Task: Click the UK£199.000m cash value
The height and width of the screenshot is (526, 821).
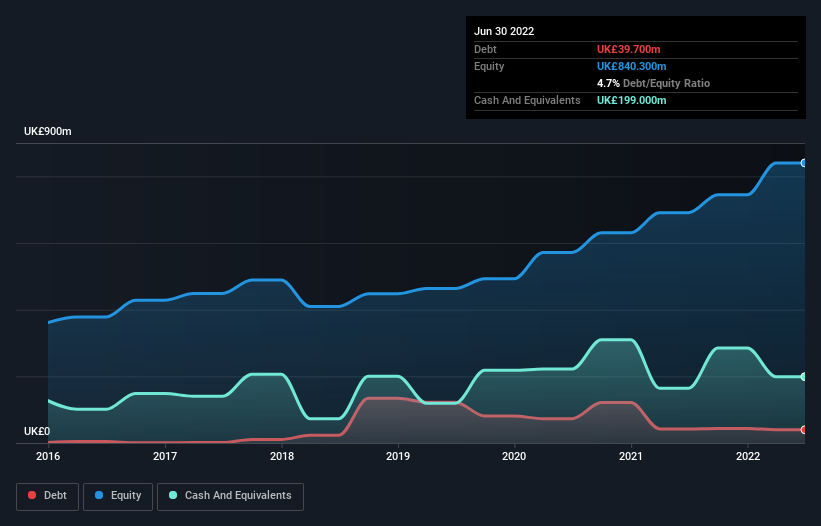Action: tap(631, 100)
